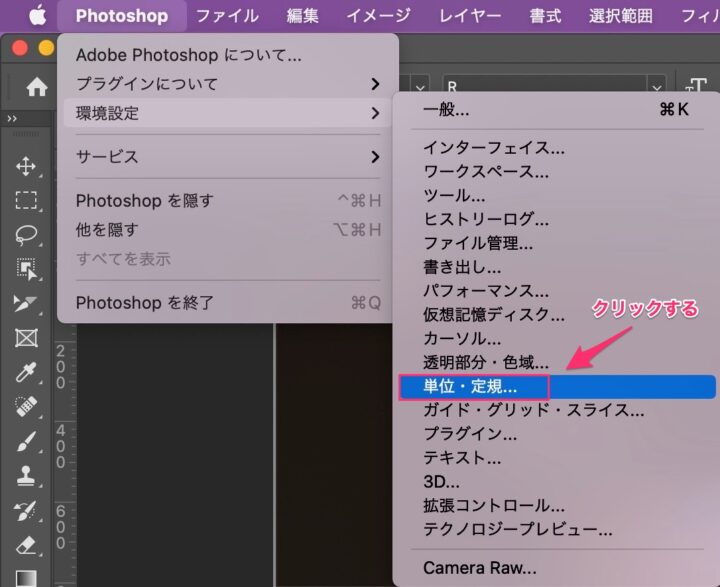Select the History Brush tool

[x=25, y=511]
